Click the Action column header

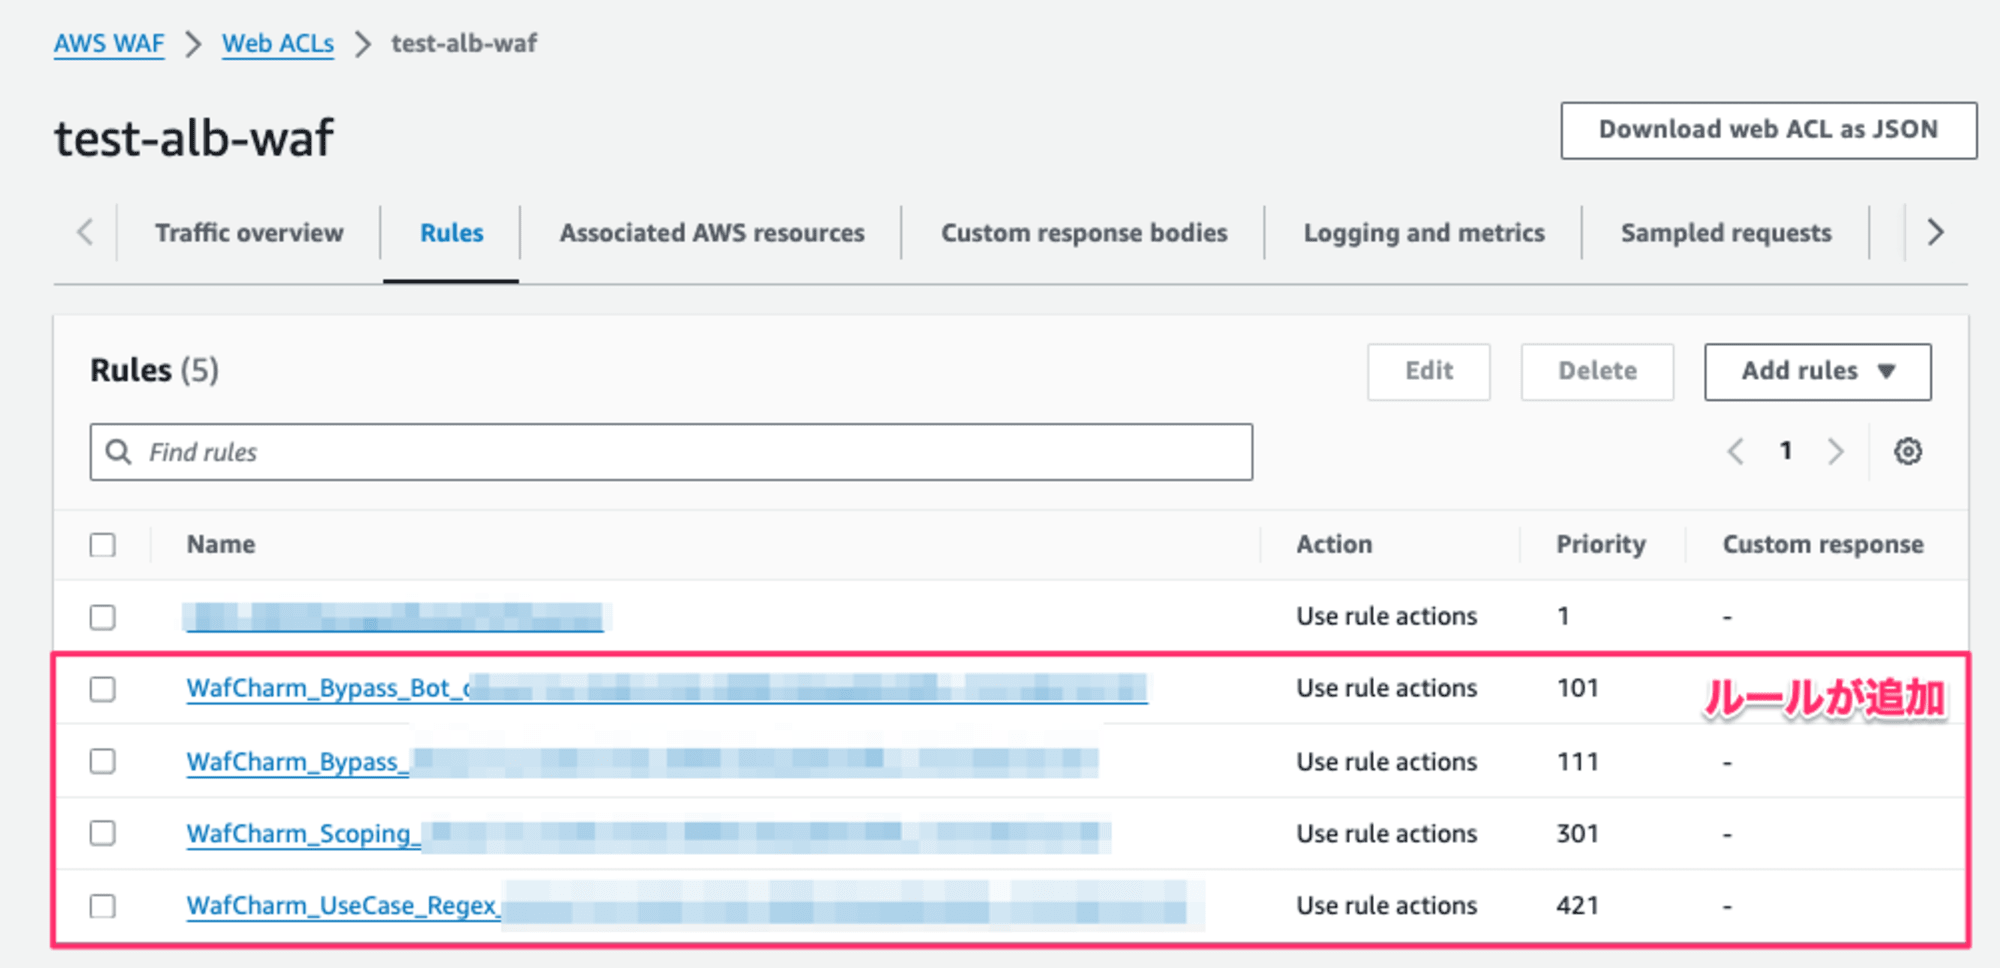1334,545
